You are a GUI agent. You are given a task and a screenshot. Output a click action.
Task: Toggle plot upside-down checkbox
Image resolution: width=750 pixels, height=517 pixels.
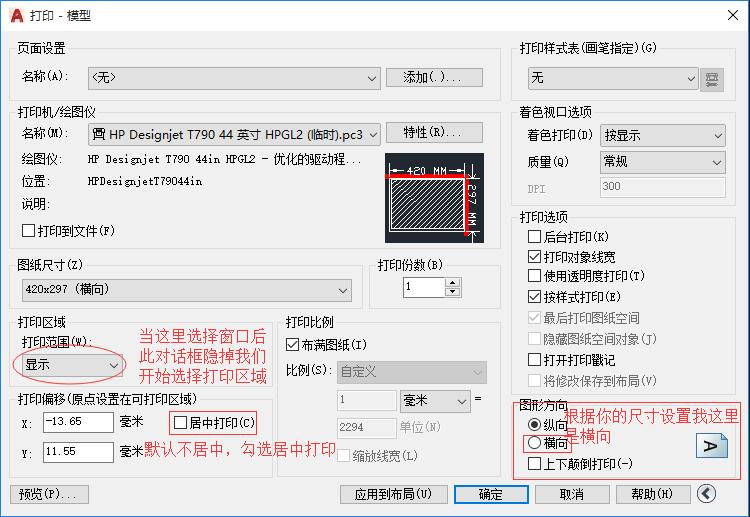(x=535, y=464)
